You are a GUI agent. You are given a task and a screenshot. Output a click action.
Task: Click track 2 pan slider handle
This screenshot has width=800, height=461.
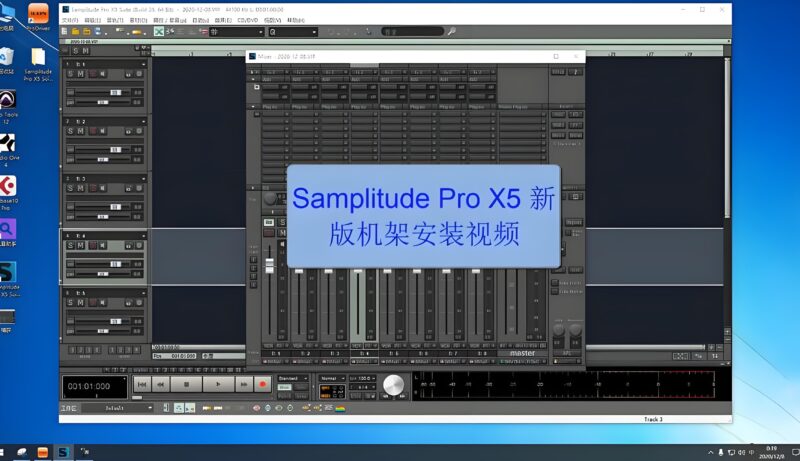point(103,160)
